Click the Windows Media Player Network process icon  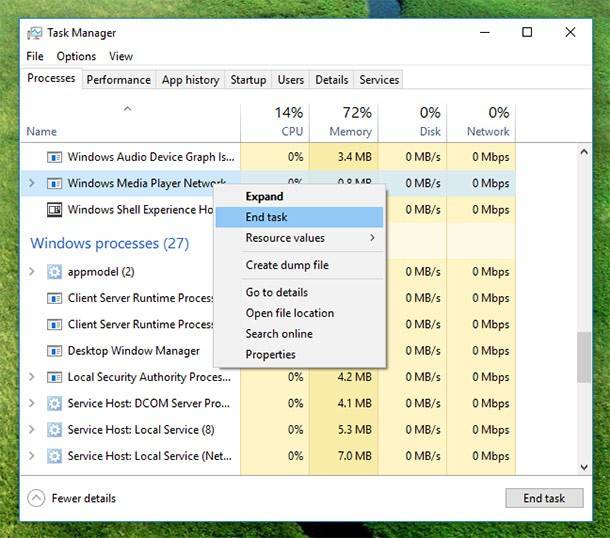54,183
